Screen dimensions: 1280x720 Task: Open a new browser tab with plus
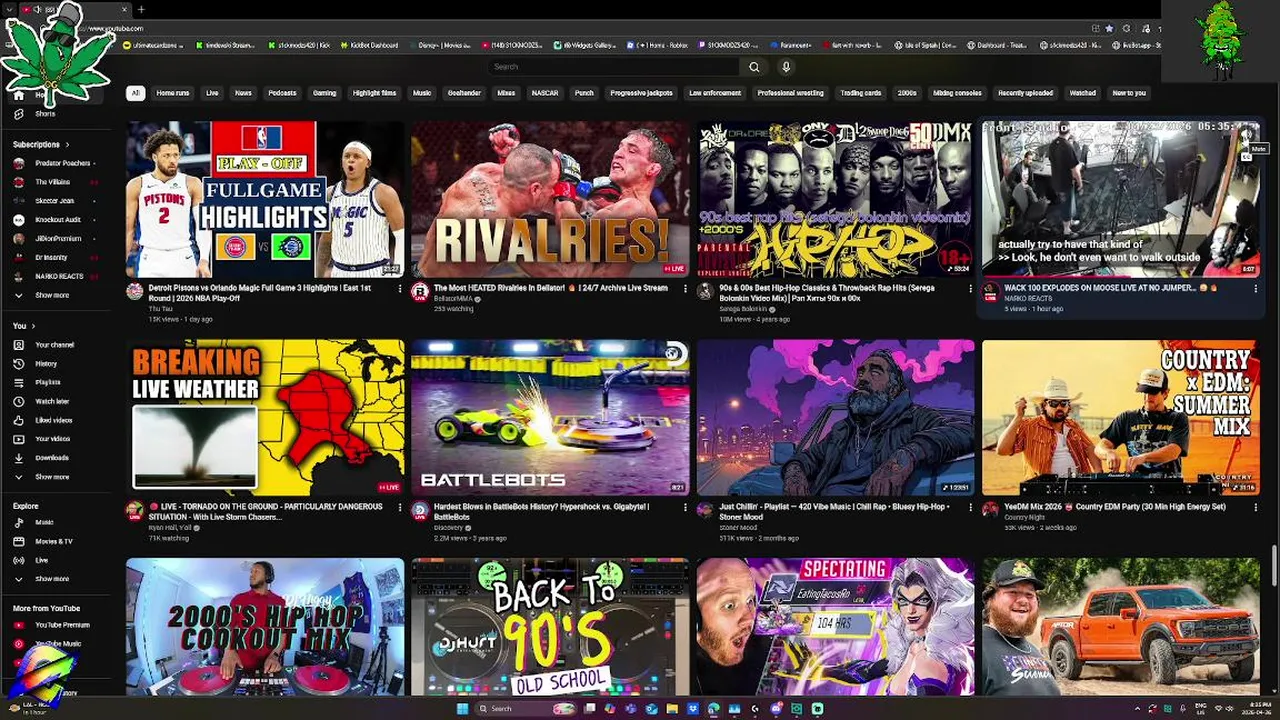coord(141,9)
